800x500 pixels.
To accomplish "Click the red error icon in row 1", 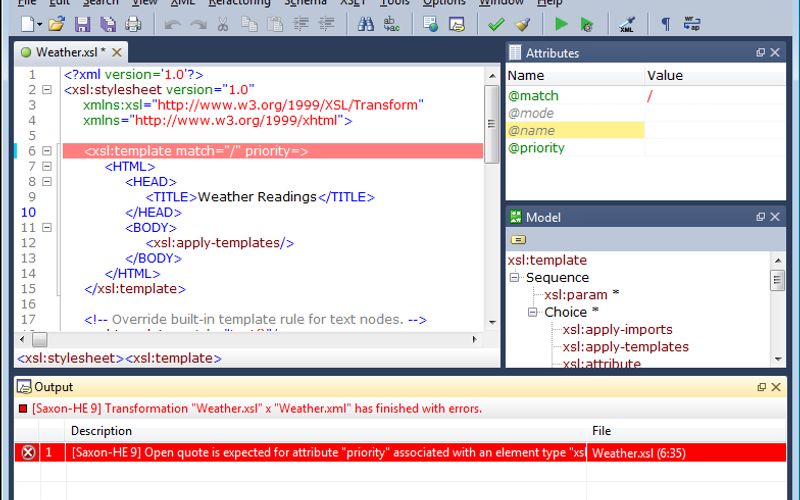I will click(x=28, y=453).
